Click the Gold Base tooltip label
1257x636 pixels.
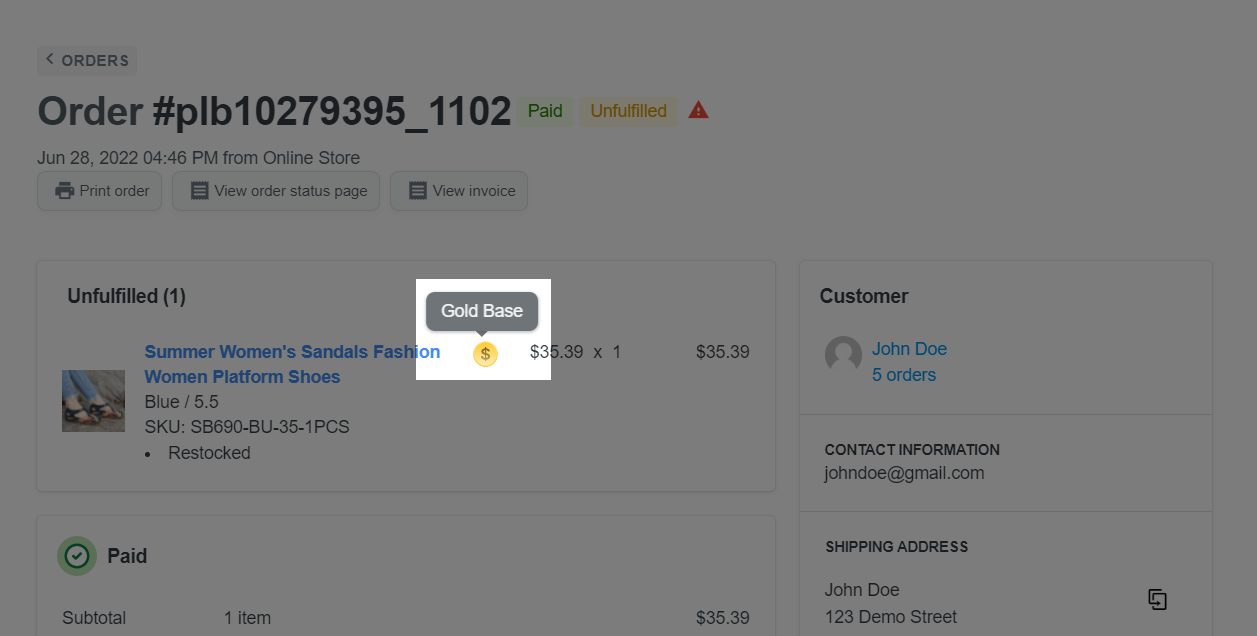(x=482, y=311)
